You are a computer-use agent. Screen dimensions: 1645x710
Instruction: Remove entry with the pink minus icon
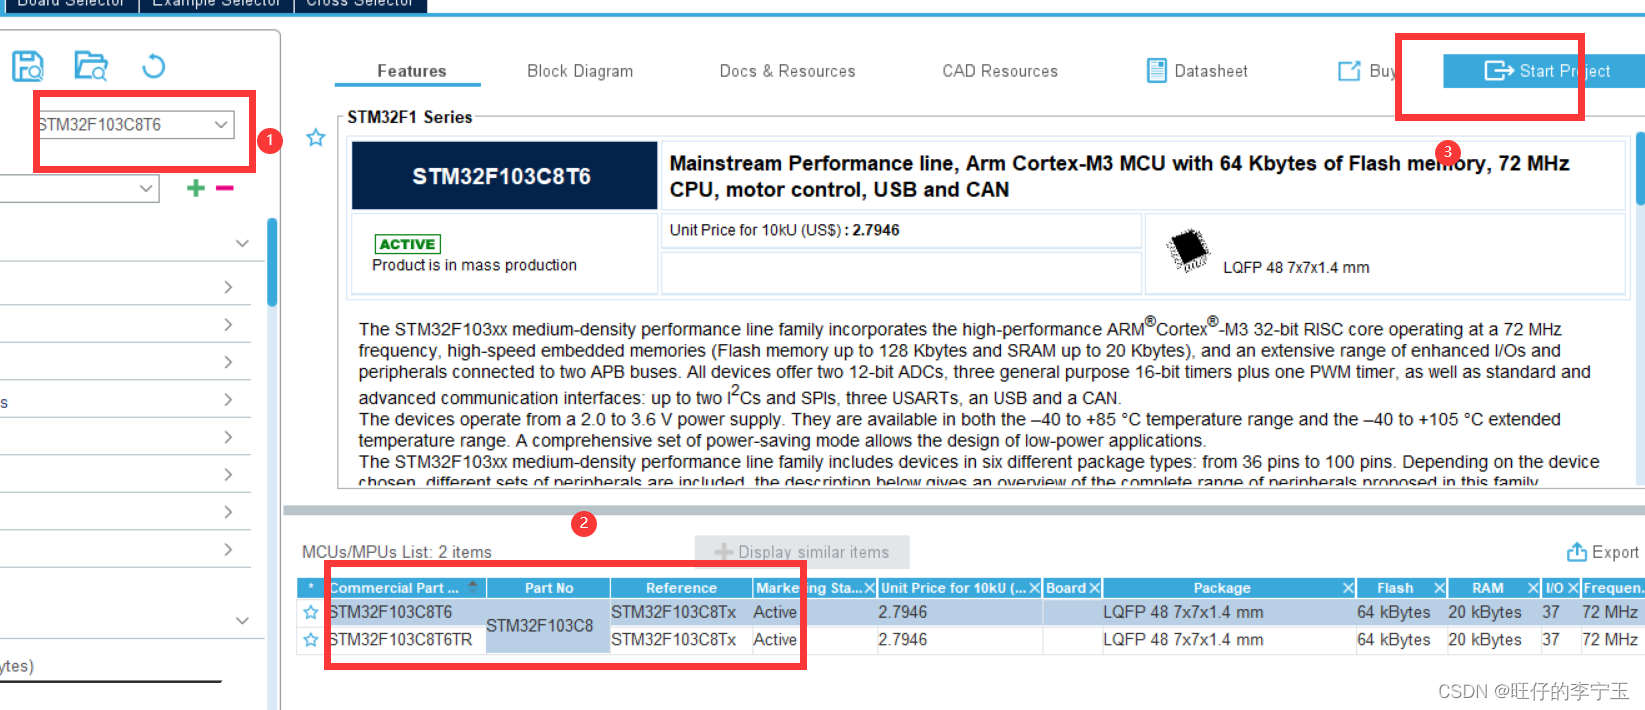tap(225, 188)
